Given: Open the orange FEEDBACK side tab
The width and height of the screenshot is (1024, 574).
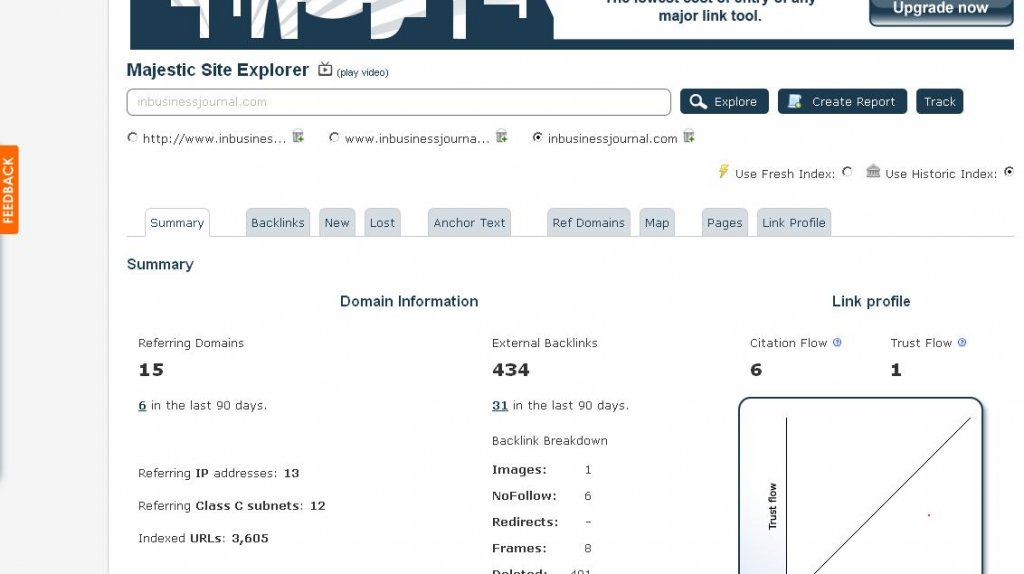Looking at the screenshot, I should coord(8,189).
